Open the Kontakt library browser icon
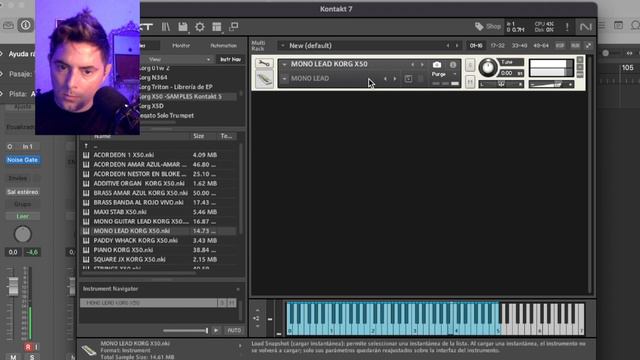 pyautogui.click(x=166, y=27)
